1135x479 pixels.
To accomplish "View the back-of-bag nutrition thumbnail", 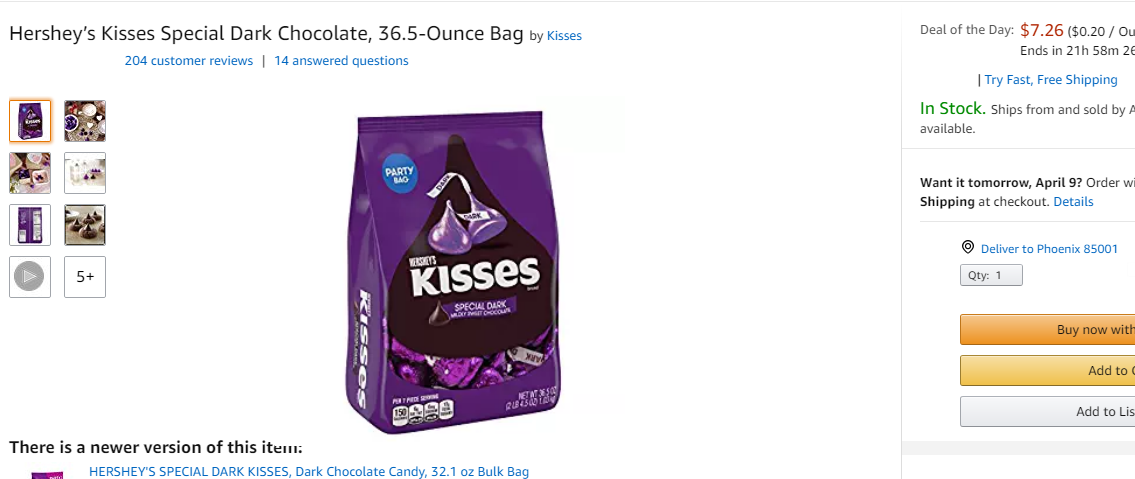I will (30, 225).
